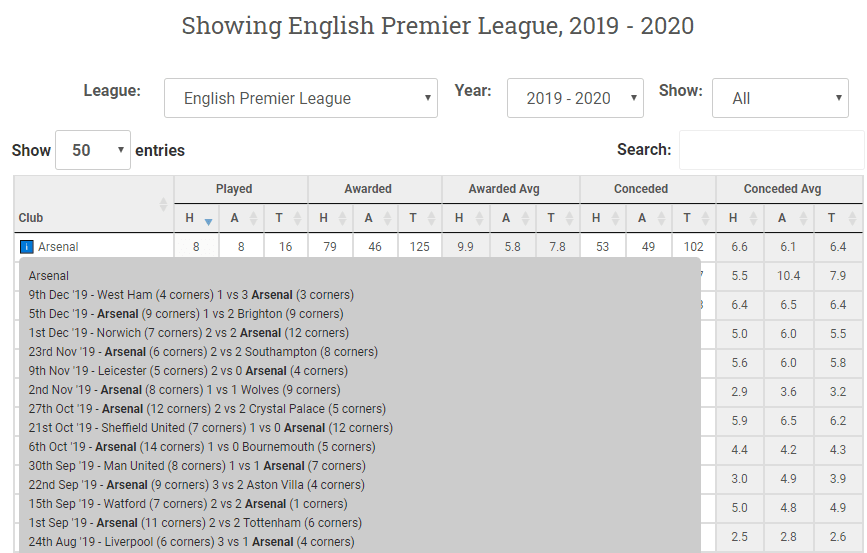This screenshot has width=867, height=553.
Task: Sort by Awarded Avg A column
Action: click(x=513, y=218)
